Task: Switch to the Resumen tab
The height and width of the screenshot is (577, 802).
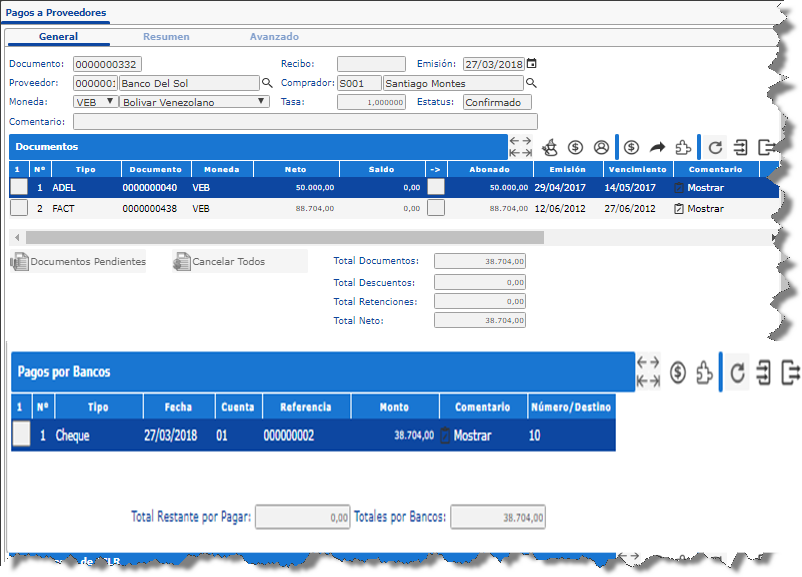Action: [166, 37]
